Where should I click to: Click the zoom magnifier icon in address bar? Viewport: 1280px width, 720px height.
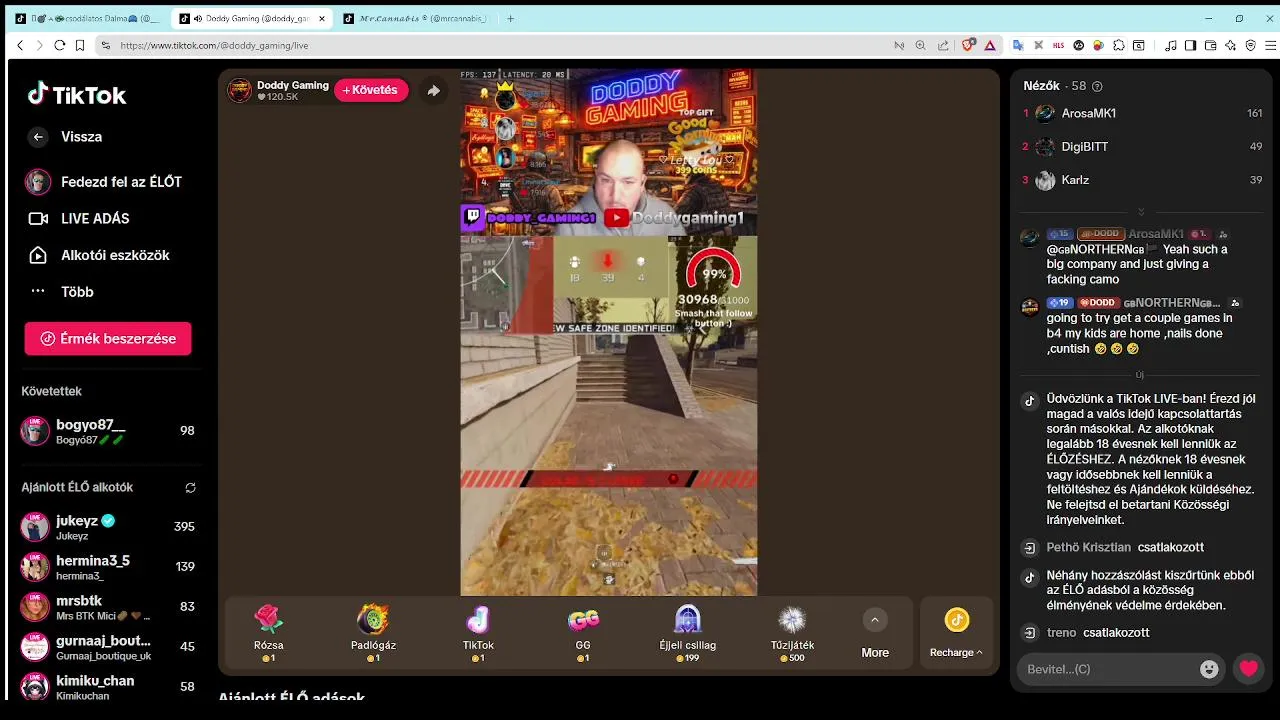pos(921,45)
